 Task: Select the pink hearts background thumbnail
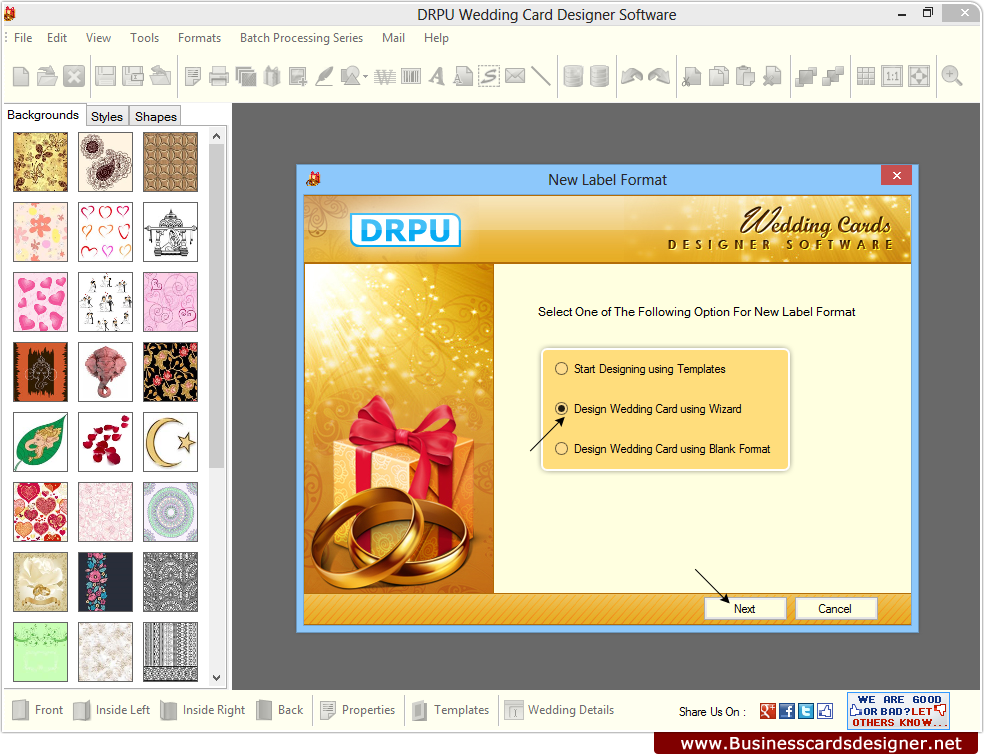[x=40, y=302]
